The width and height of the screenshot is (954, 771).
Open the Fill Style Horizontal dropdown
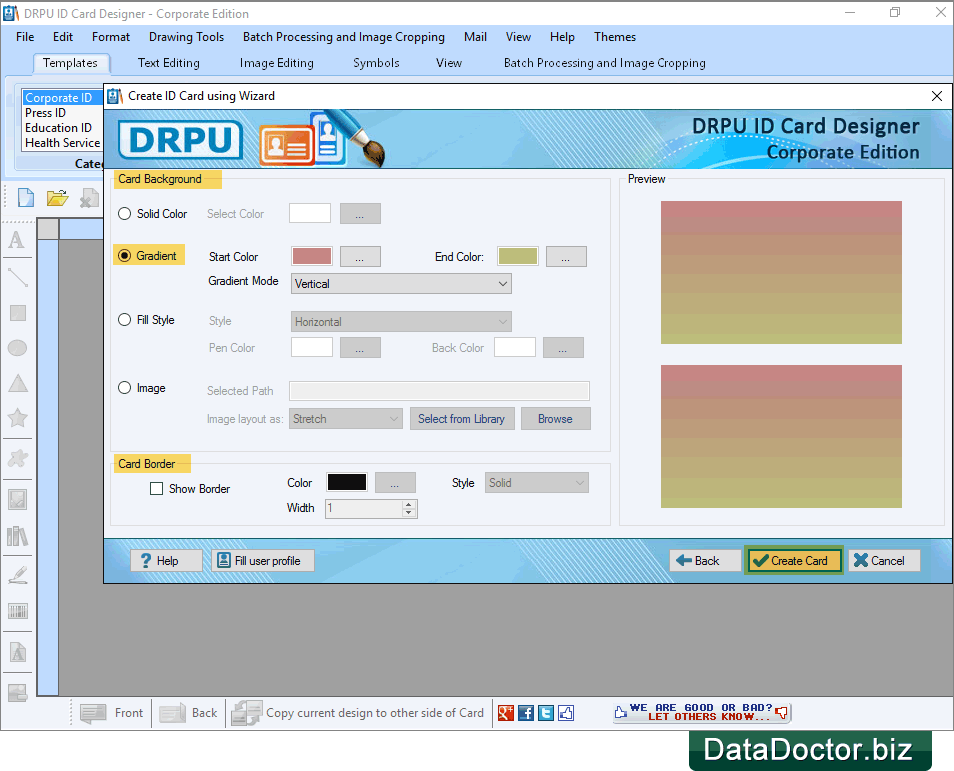pos(401,321)
